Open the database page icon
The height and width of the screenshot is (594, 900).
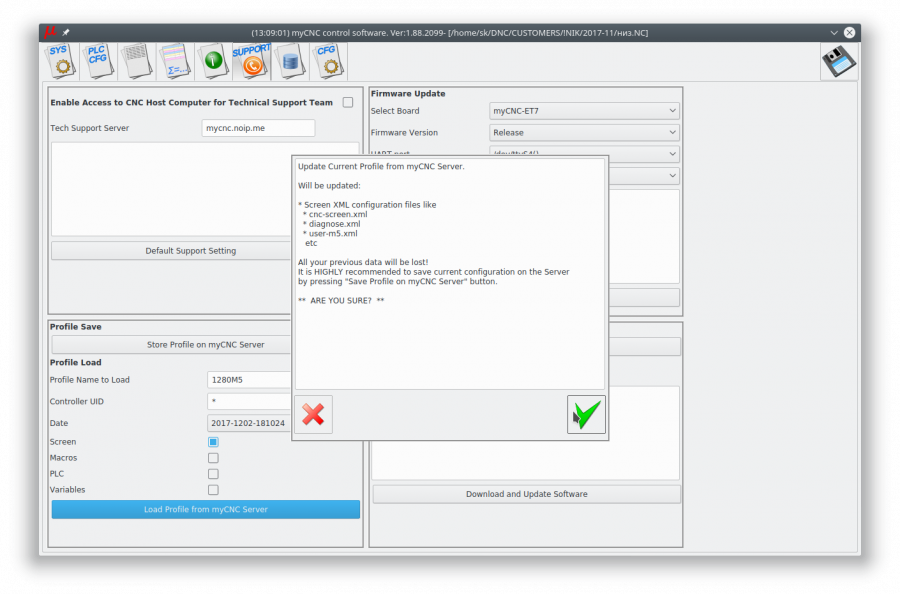(290, 61)
